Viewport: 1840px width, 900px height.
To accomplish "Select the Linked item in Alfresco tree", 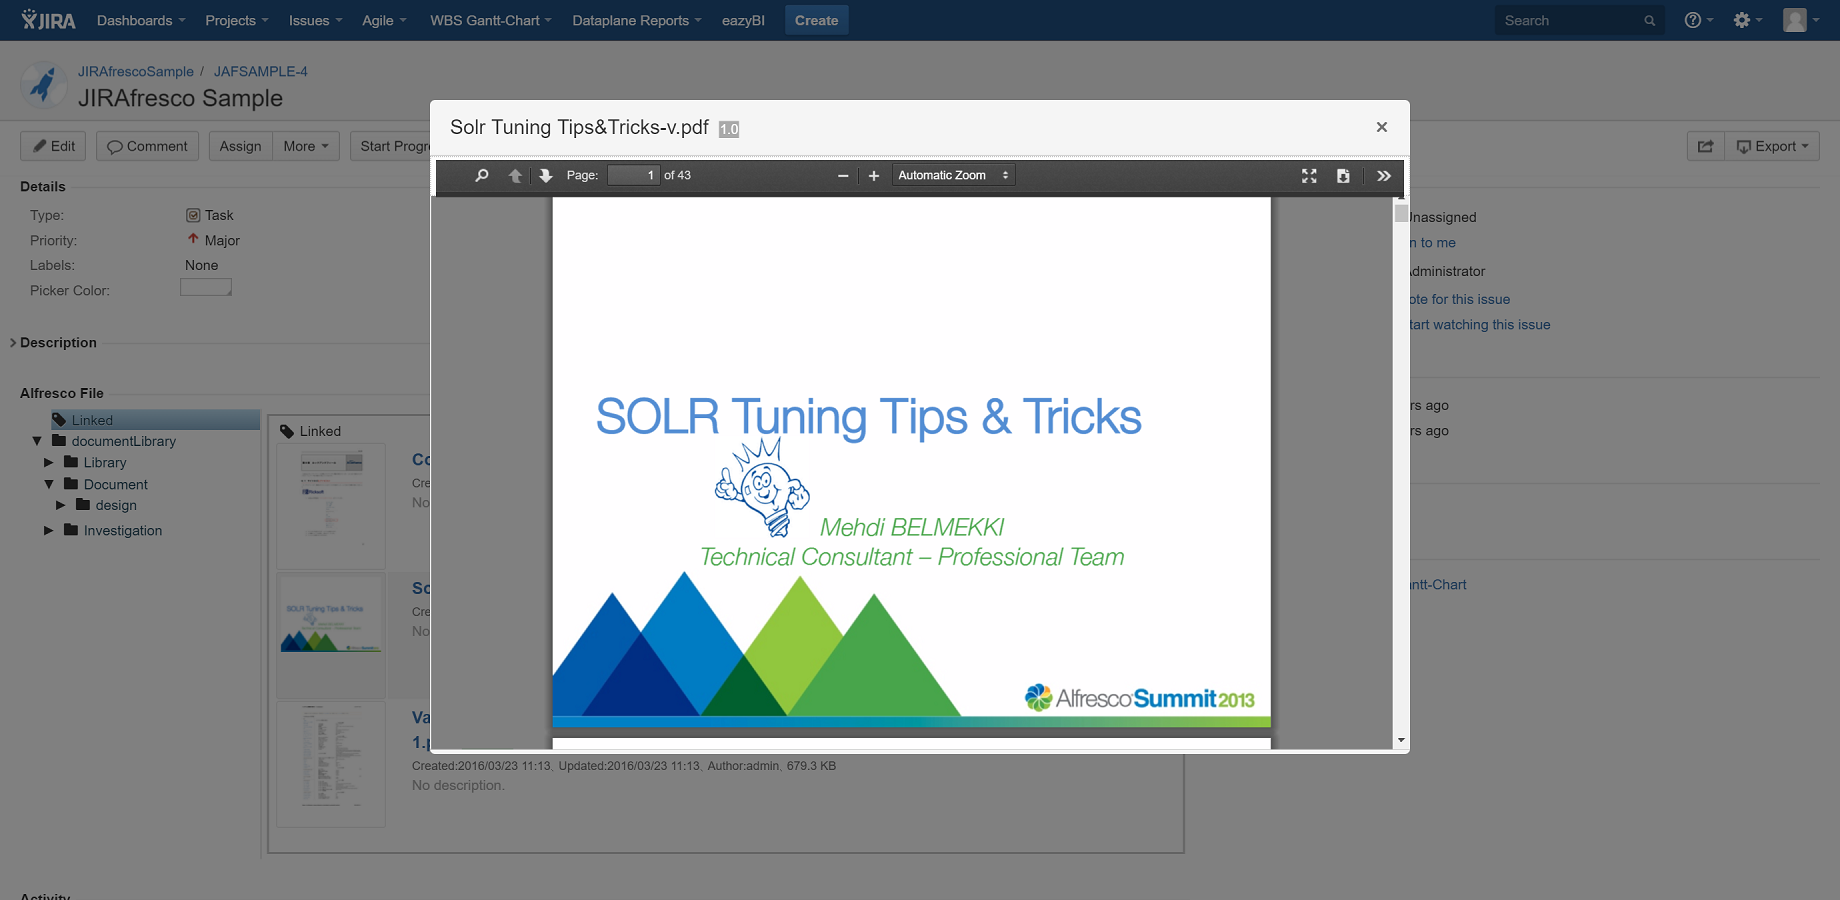I will [x=156, y=420].
